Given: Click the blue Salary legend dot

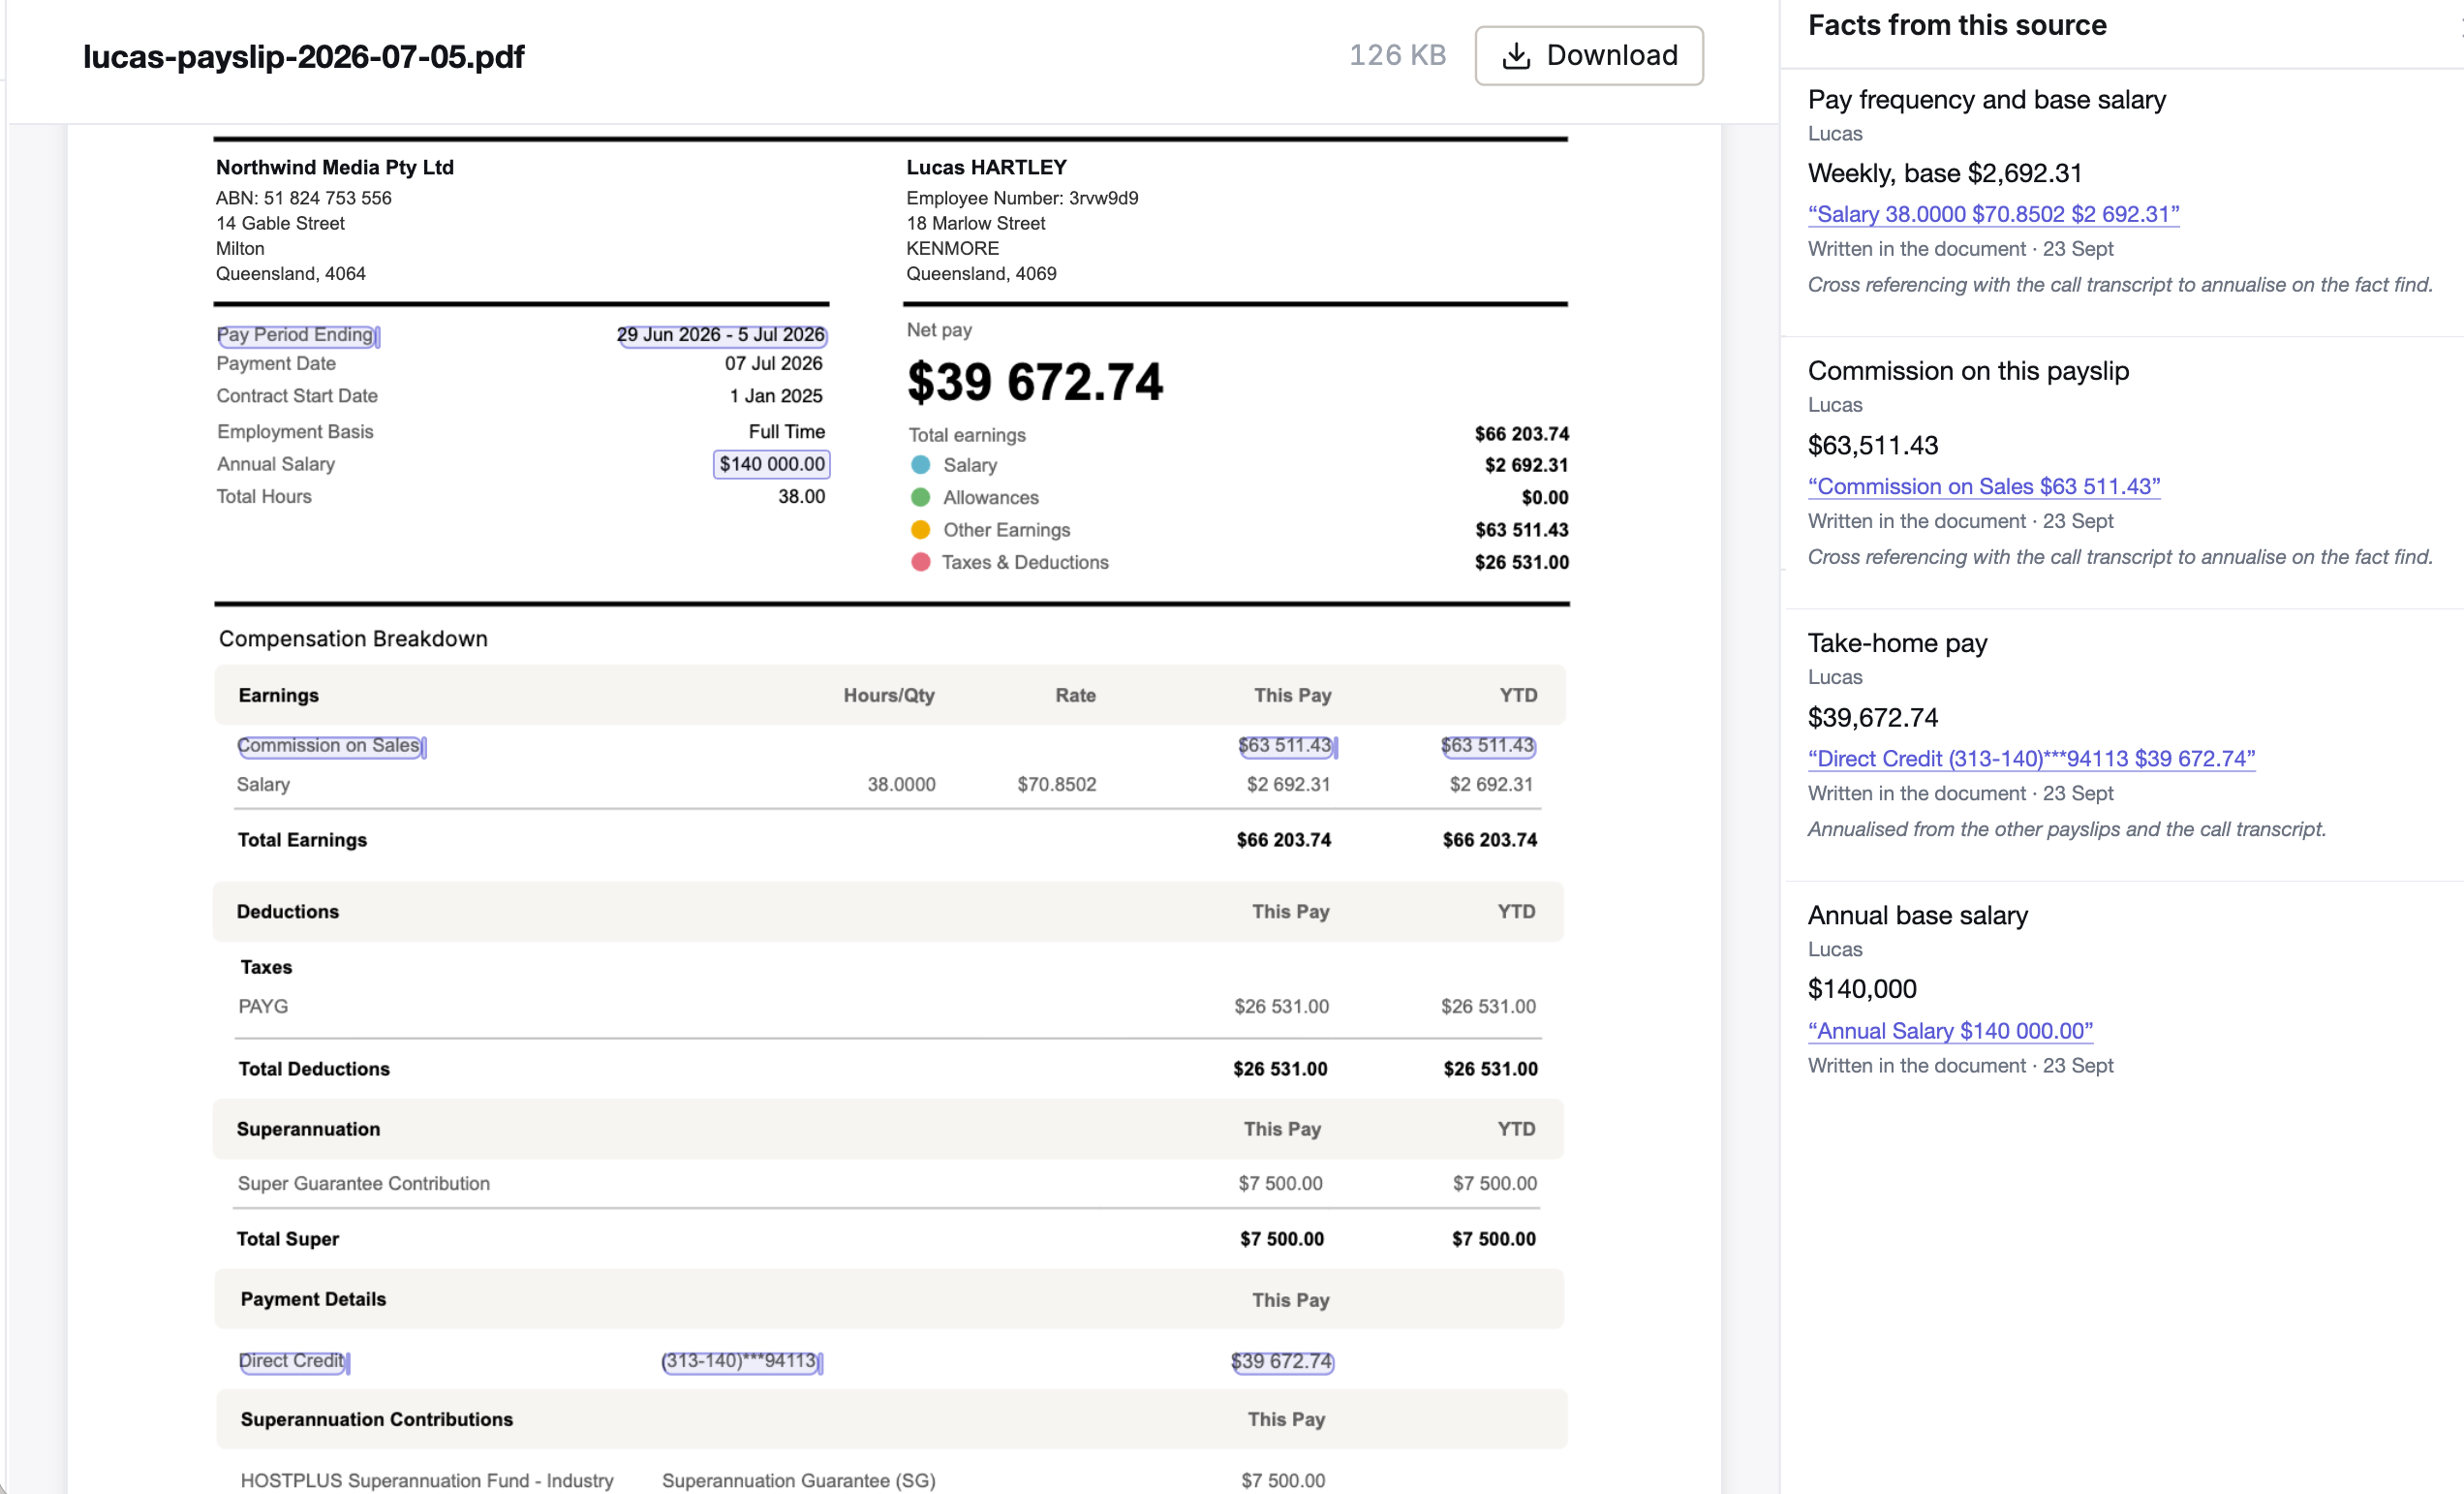Looking at the screenshot, I should coord(921,465).
